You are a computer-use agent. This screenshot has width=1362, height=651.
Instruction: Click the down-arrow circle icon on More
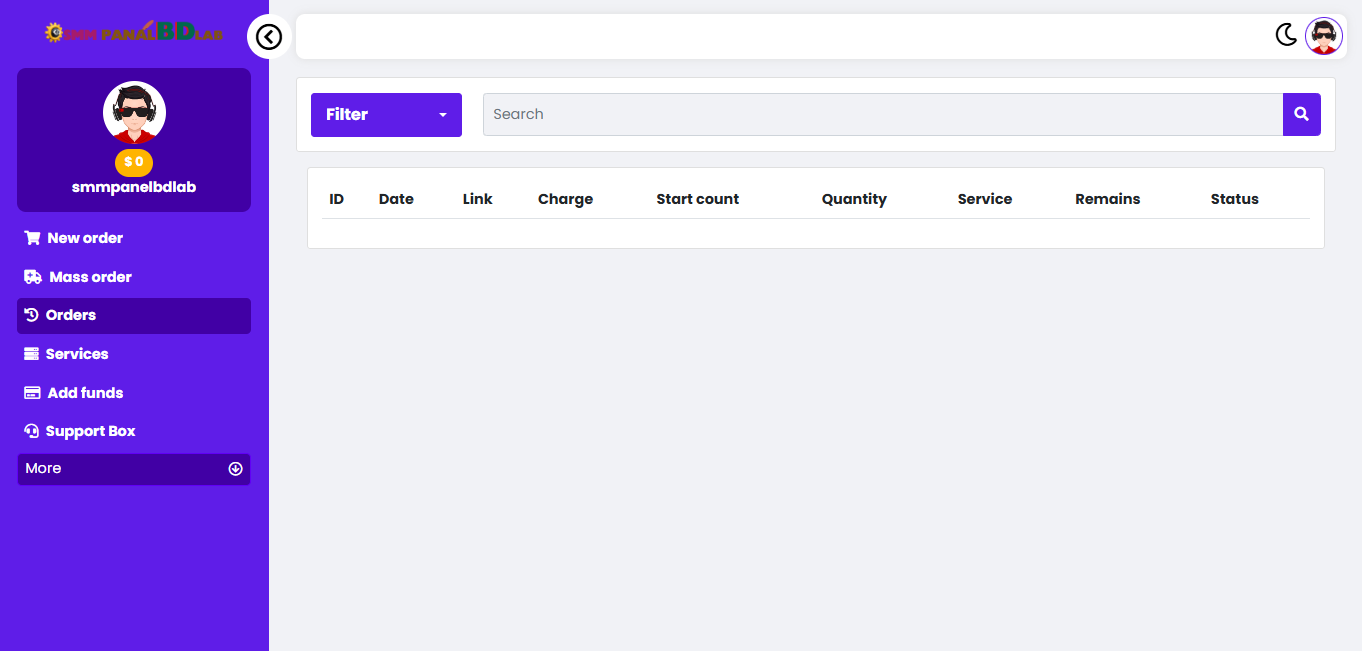point(236,469)
